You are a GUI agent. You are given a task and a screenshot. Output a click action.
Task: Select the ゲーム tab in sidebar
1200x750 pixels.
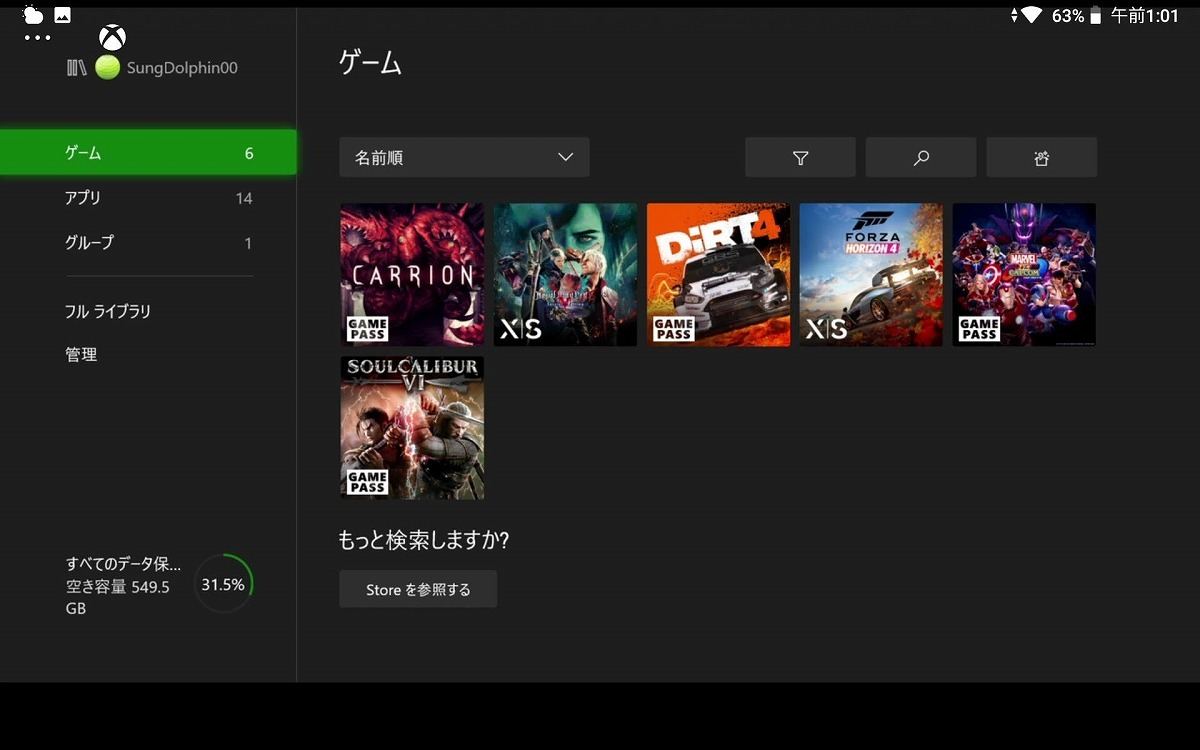pyautogui.click(x=148, y=153)
